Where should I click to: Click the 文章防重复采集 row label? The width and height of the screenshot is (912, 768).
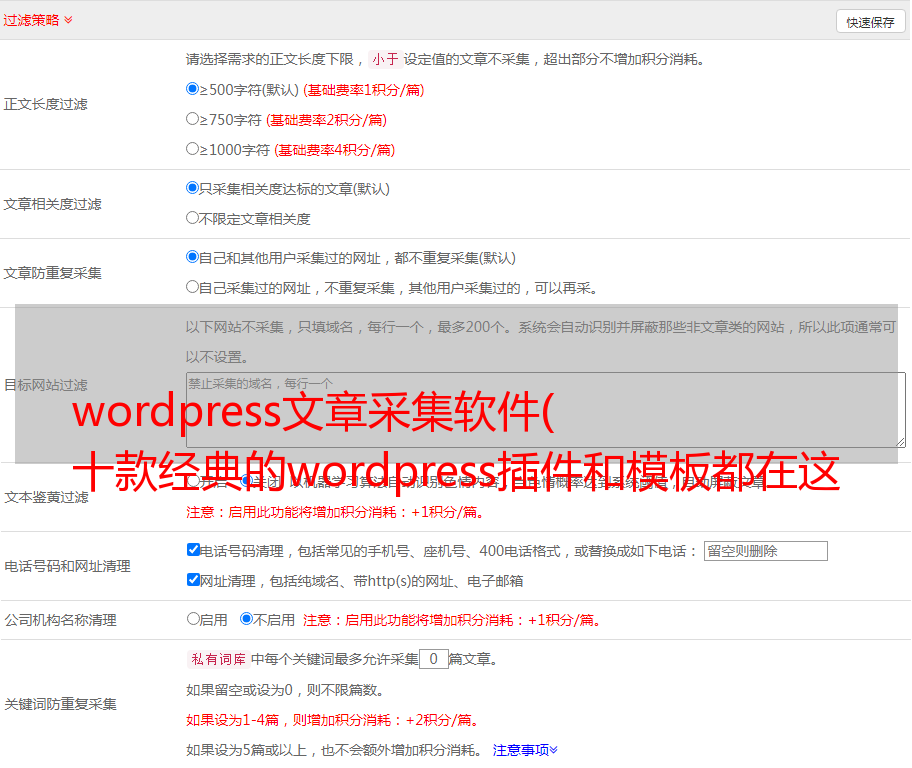coord(52,273)
